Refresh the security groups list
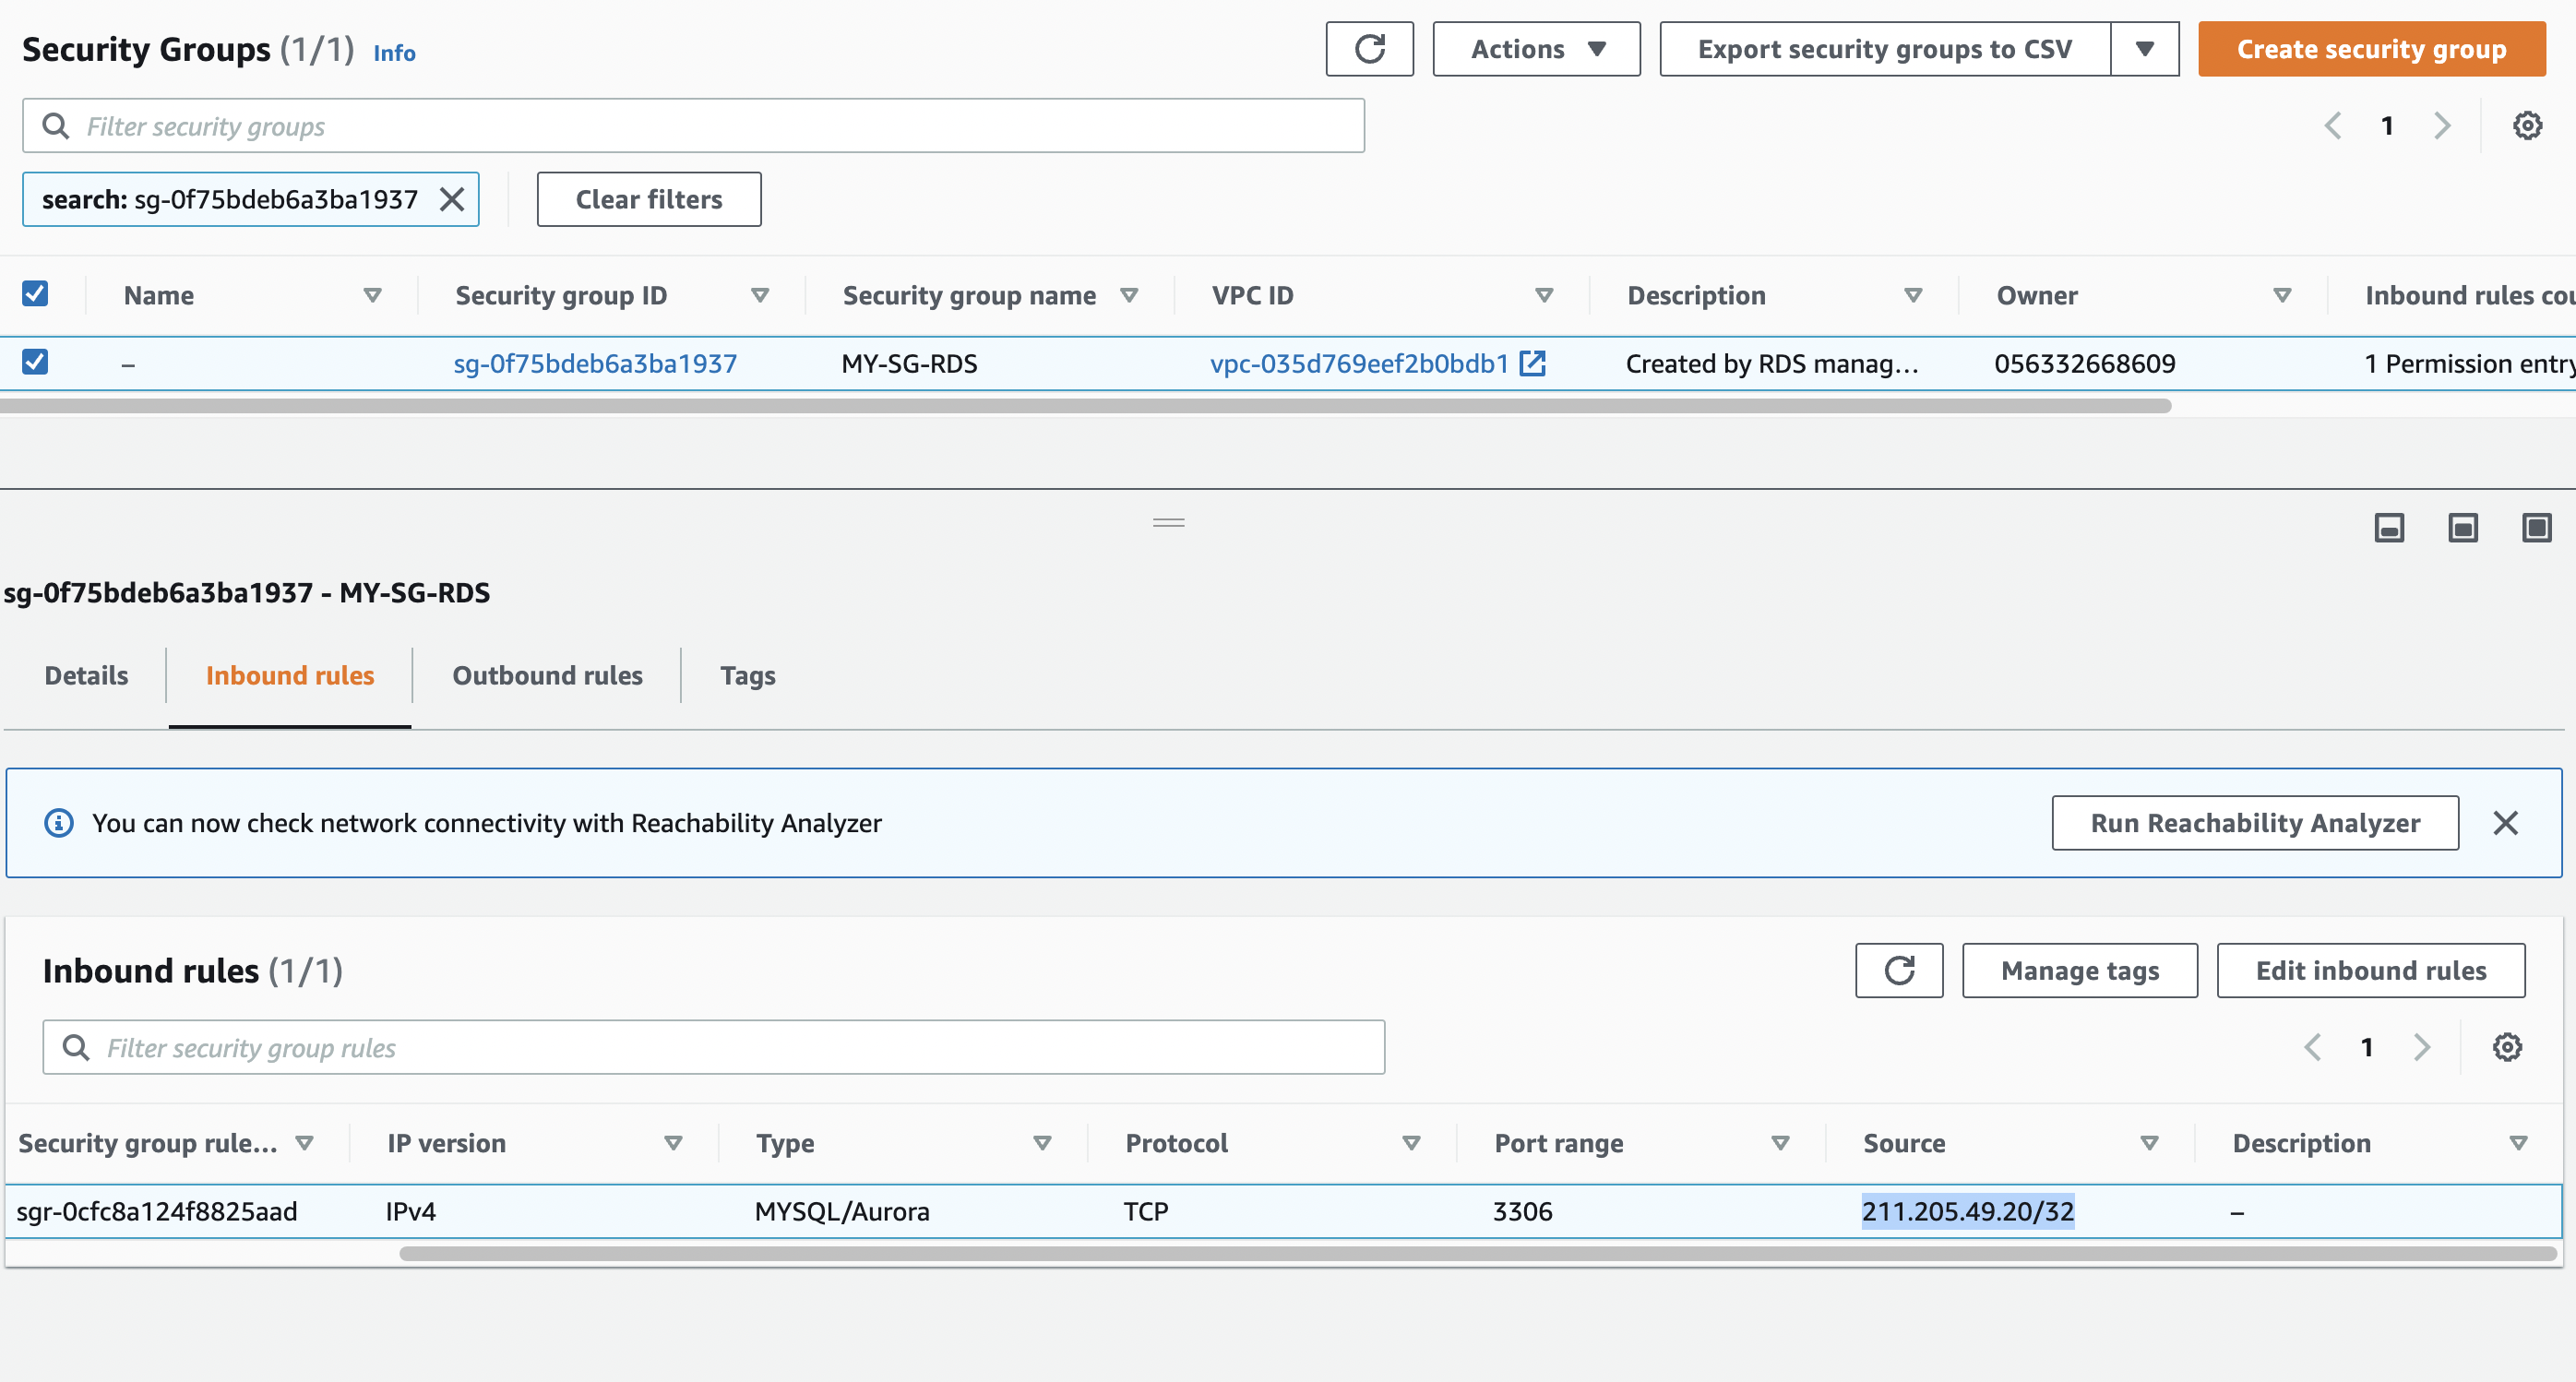 pyautogui.click(x=1369, y=49)
